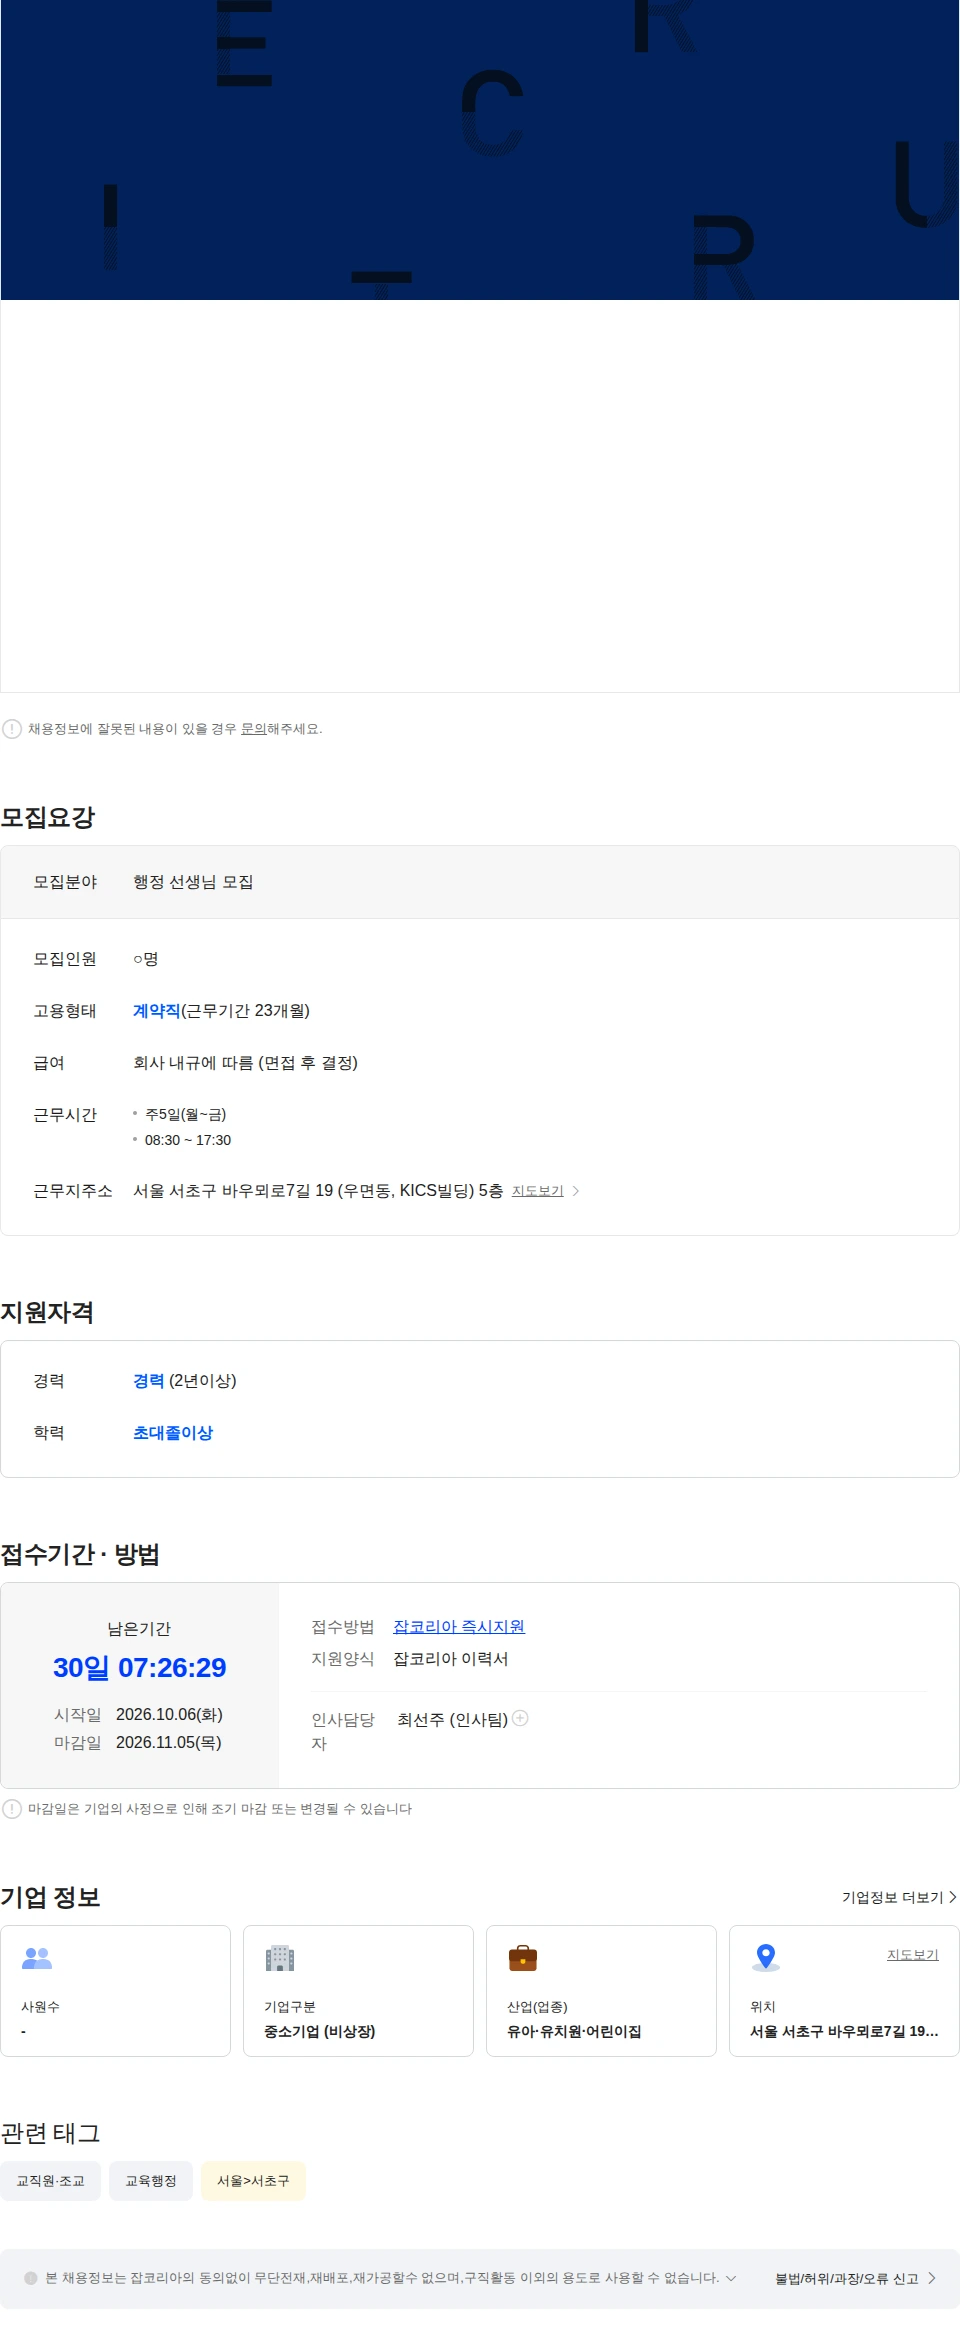The height and width of the screenshot is (2329, 960).
Task: Open 잡코리아 즉시지원 apply link
Action: (x=459, y=1627)
